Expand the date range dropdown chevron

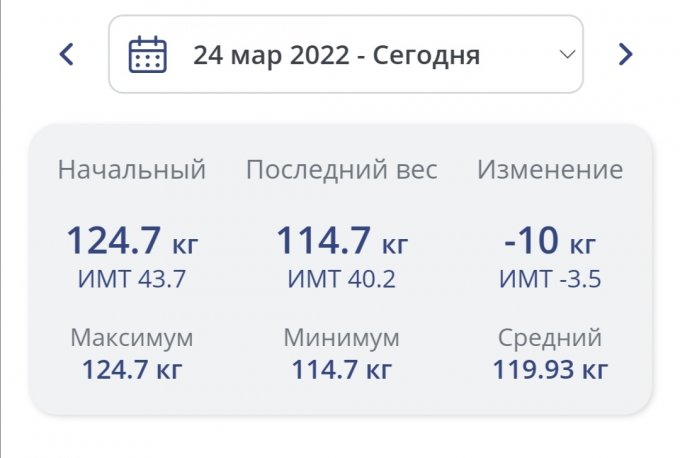pos(567,54)
